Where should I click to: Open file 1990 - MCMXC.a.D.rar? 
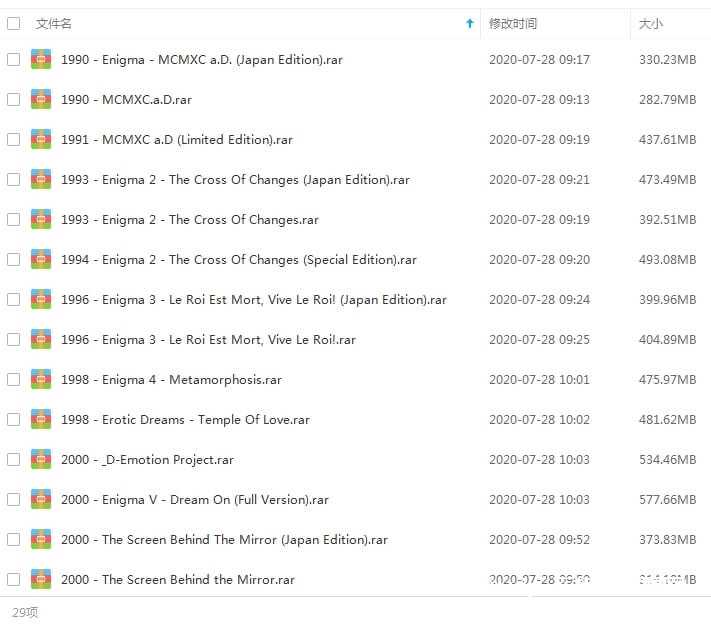click(127, 99)
